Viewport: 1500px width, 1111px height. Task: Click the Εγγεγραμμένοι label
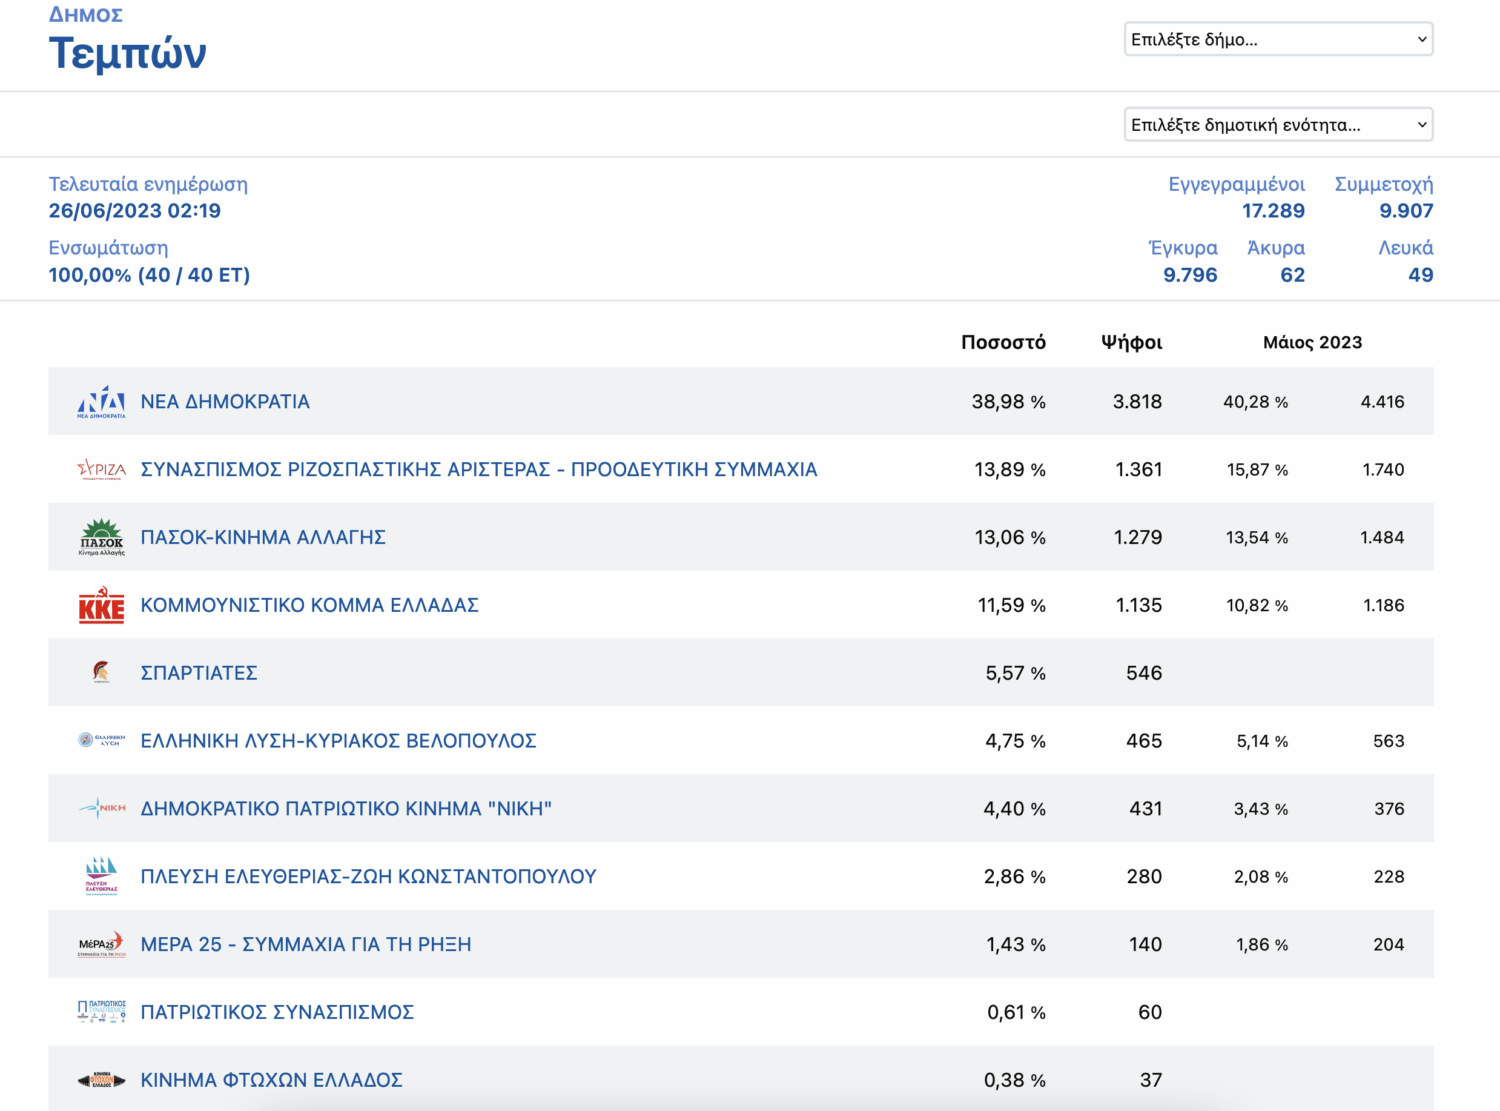point(1237,184)
